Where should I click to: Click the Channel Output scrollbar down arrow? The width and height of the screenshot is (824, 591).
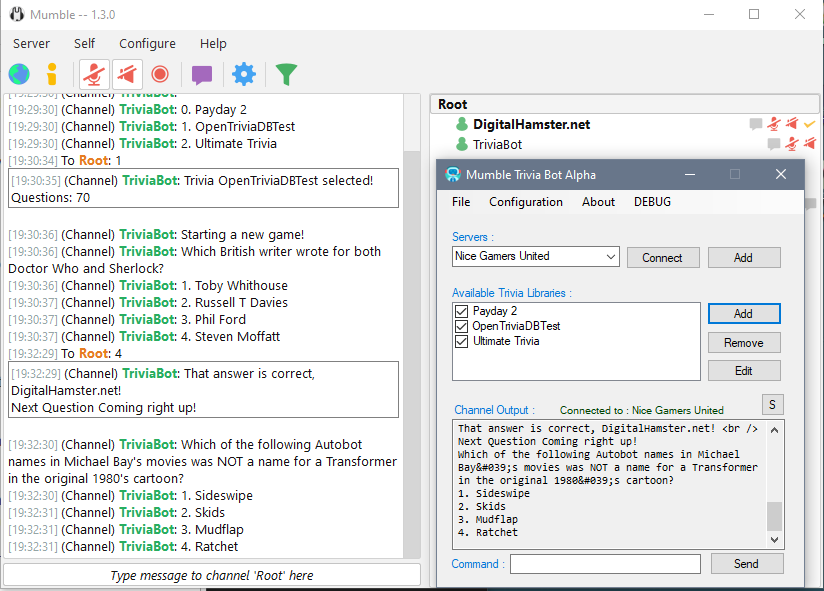[774, 540]
